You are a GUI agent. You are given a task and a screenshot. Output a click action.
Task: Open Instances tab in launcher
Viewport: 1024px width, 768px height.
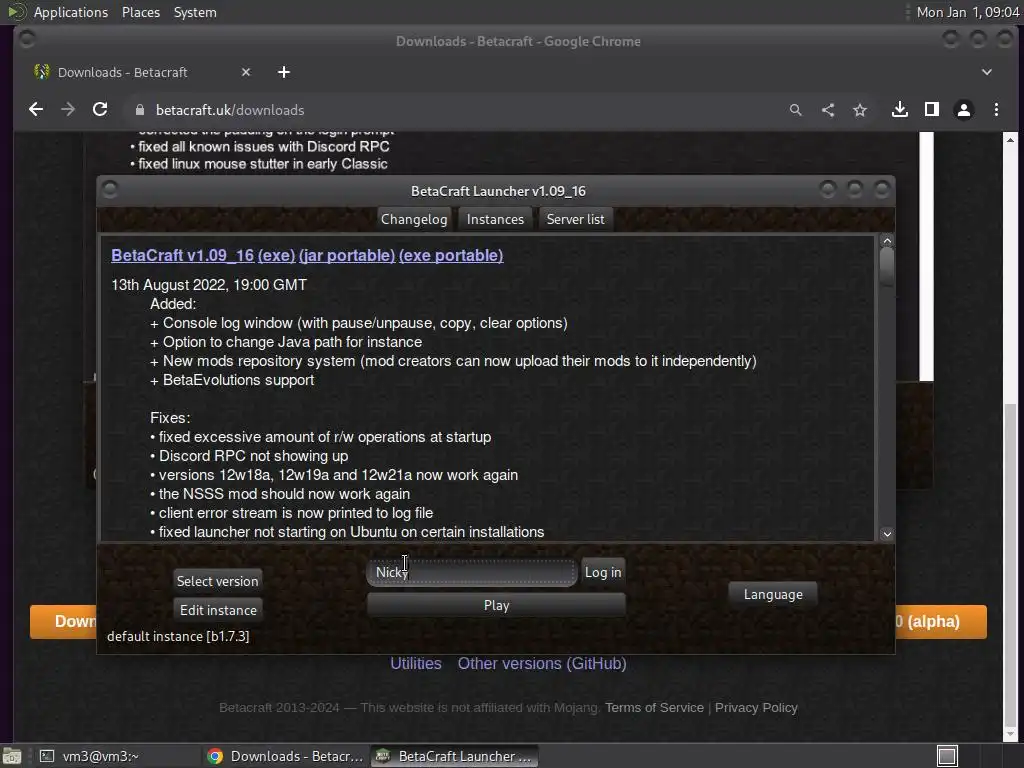(495, 219)
